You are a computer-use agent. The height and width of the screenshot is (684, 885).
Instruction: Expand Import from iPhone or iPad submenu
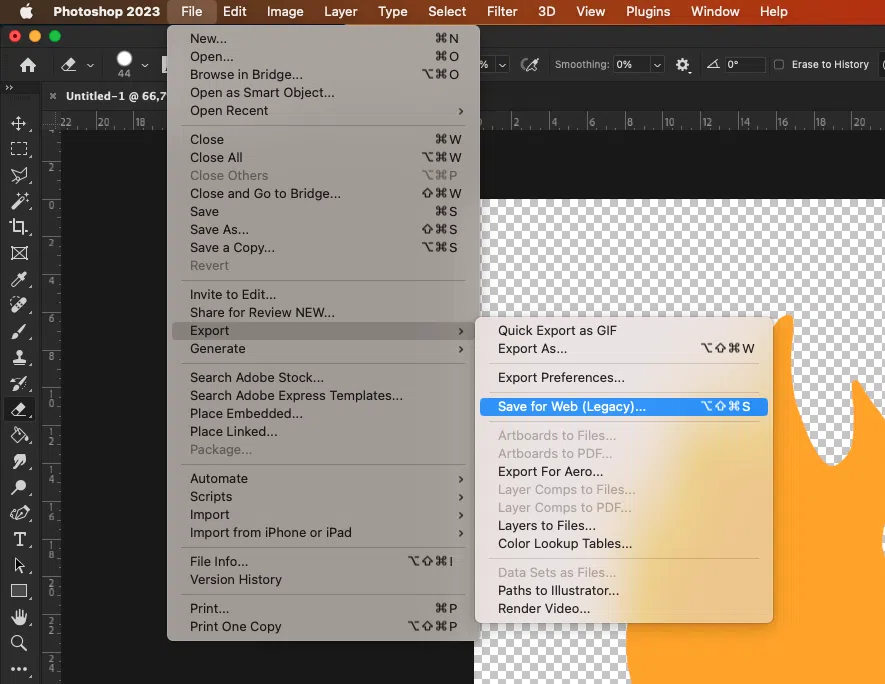coord(325,533)
